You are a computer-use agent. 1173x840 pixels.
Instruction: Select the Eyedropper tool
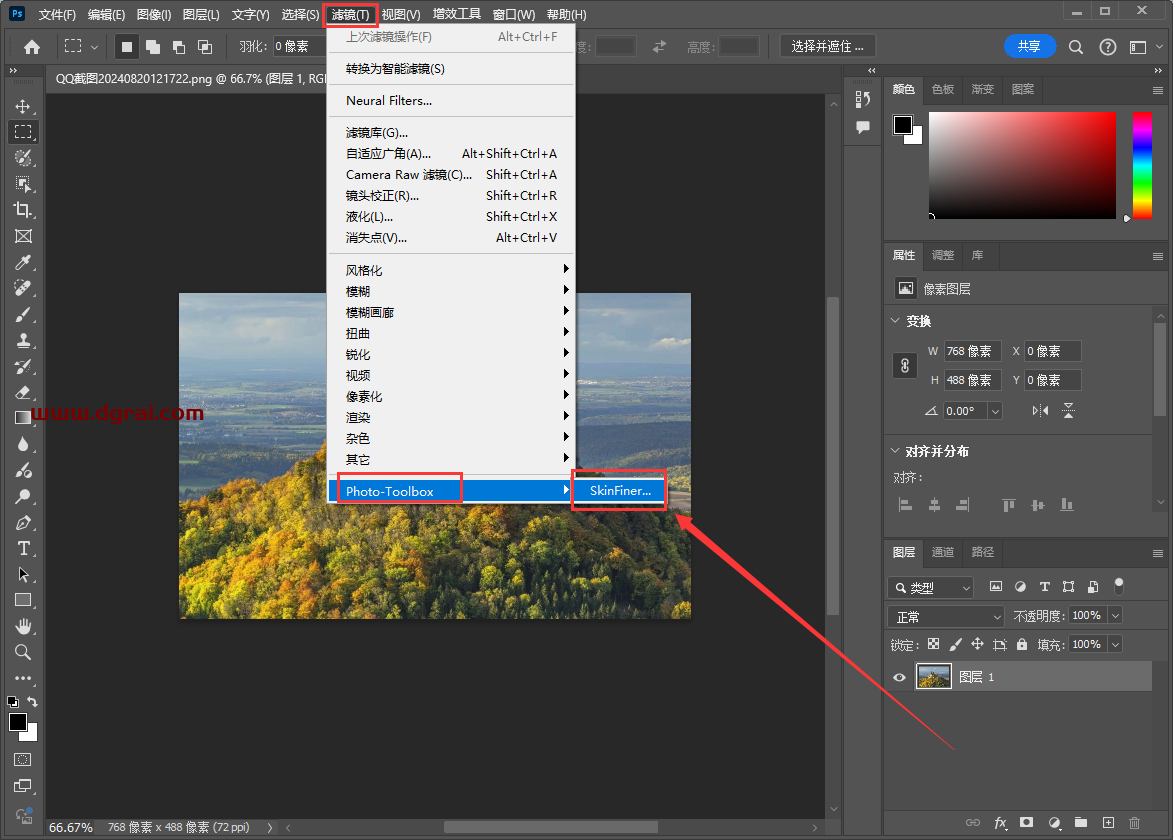[22, 262]
